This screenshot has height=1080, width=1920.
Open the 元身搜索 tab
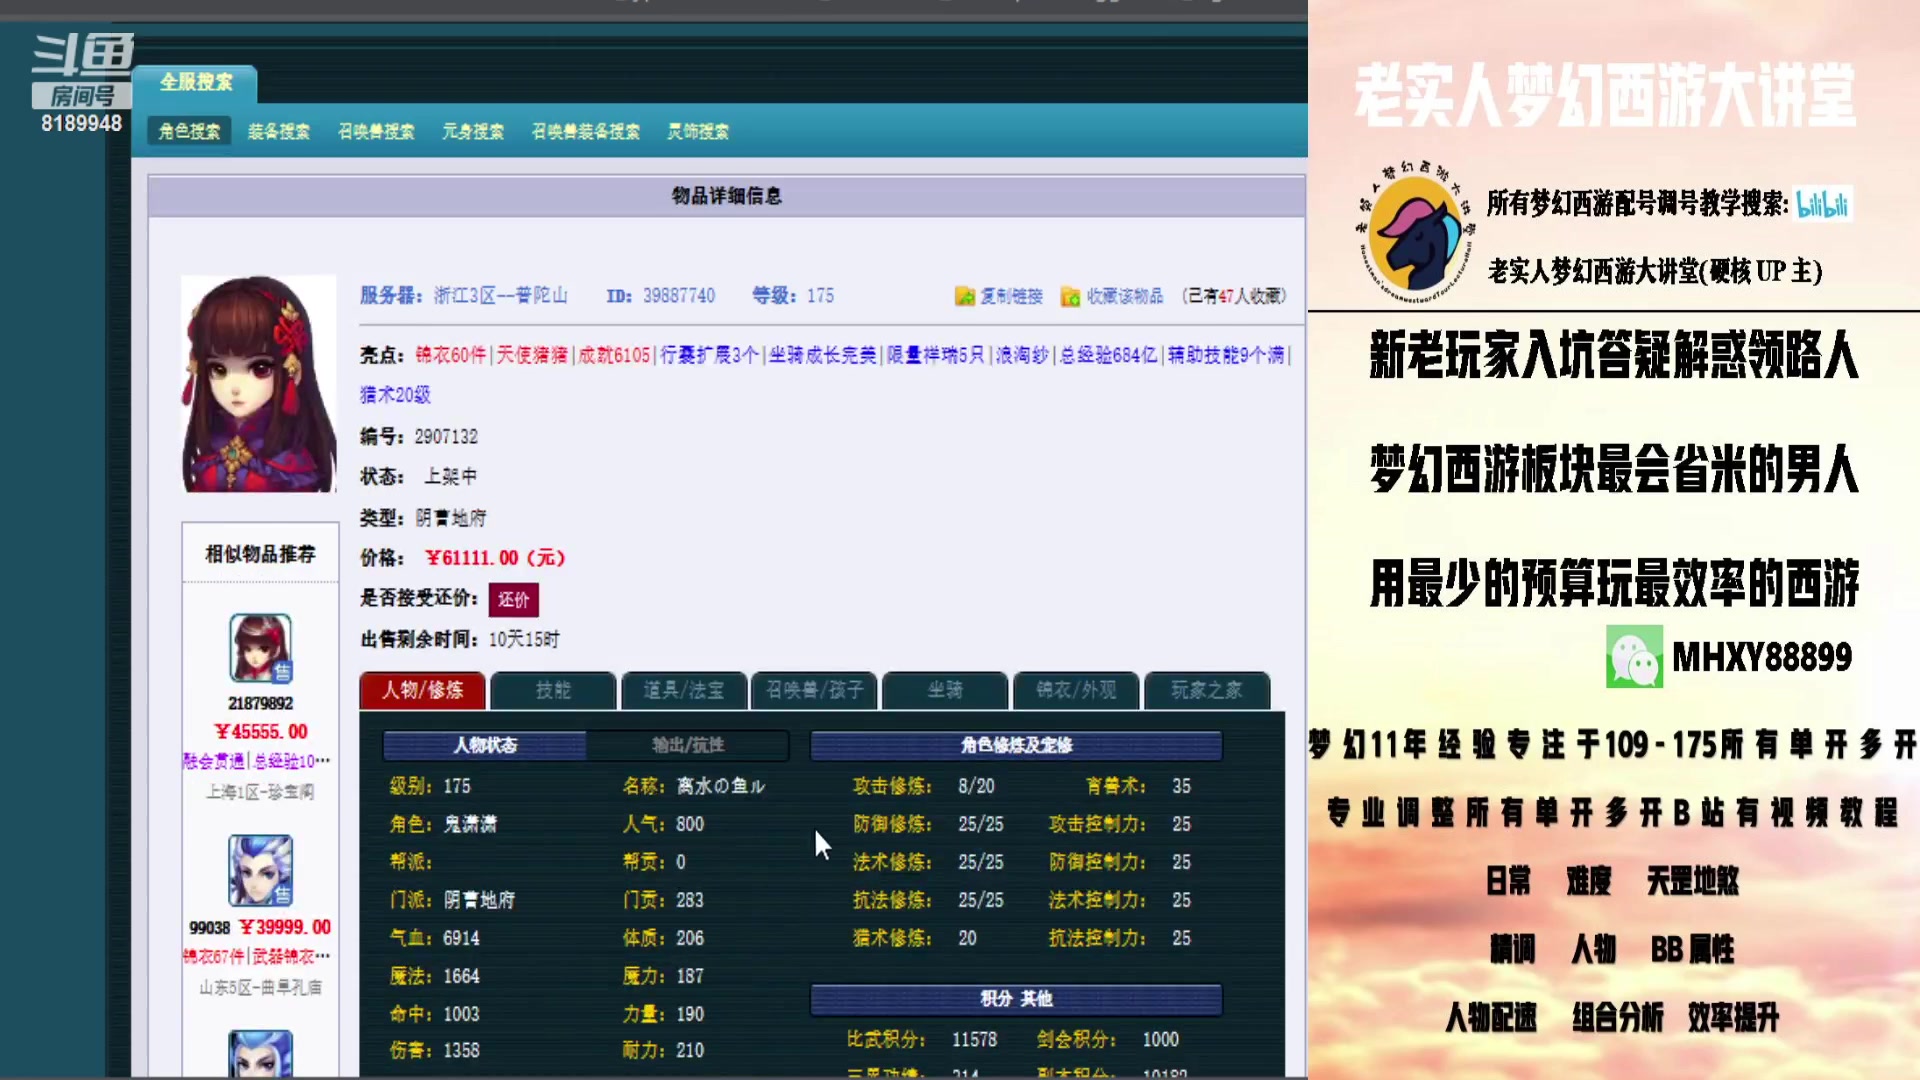click(473, 131)
